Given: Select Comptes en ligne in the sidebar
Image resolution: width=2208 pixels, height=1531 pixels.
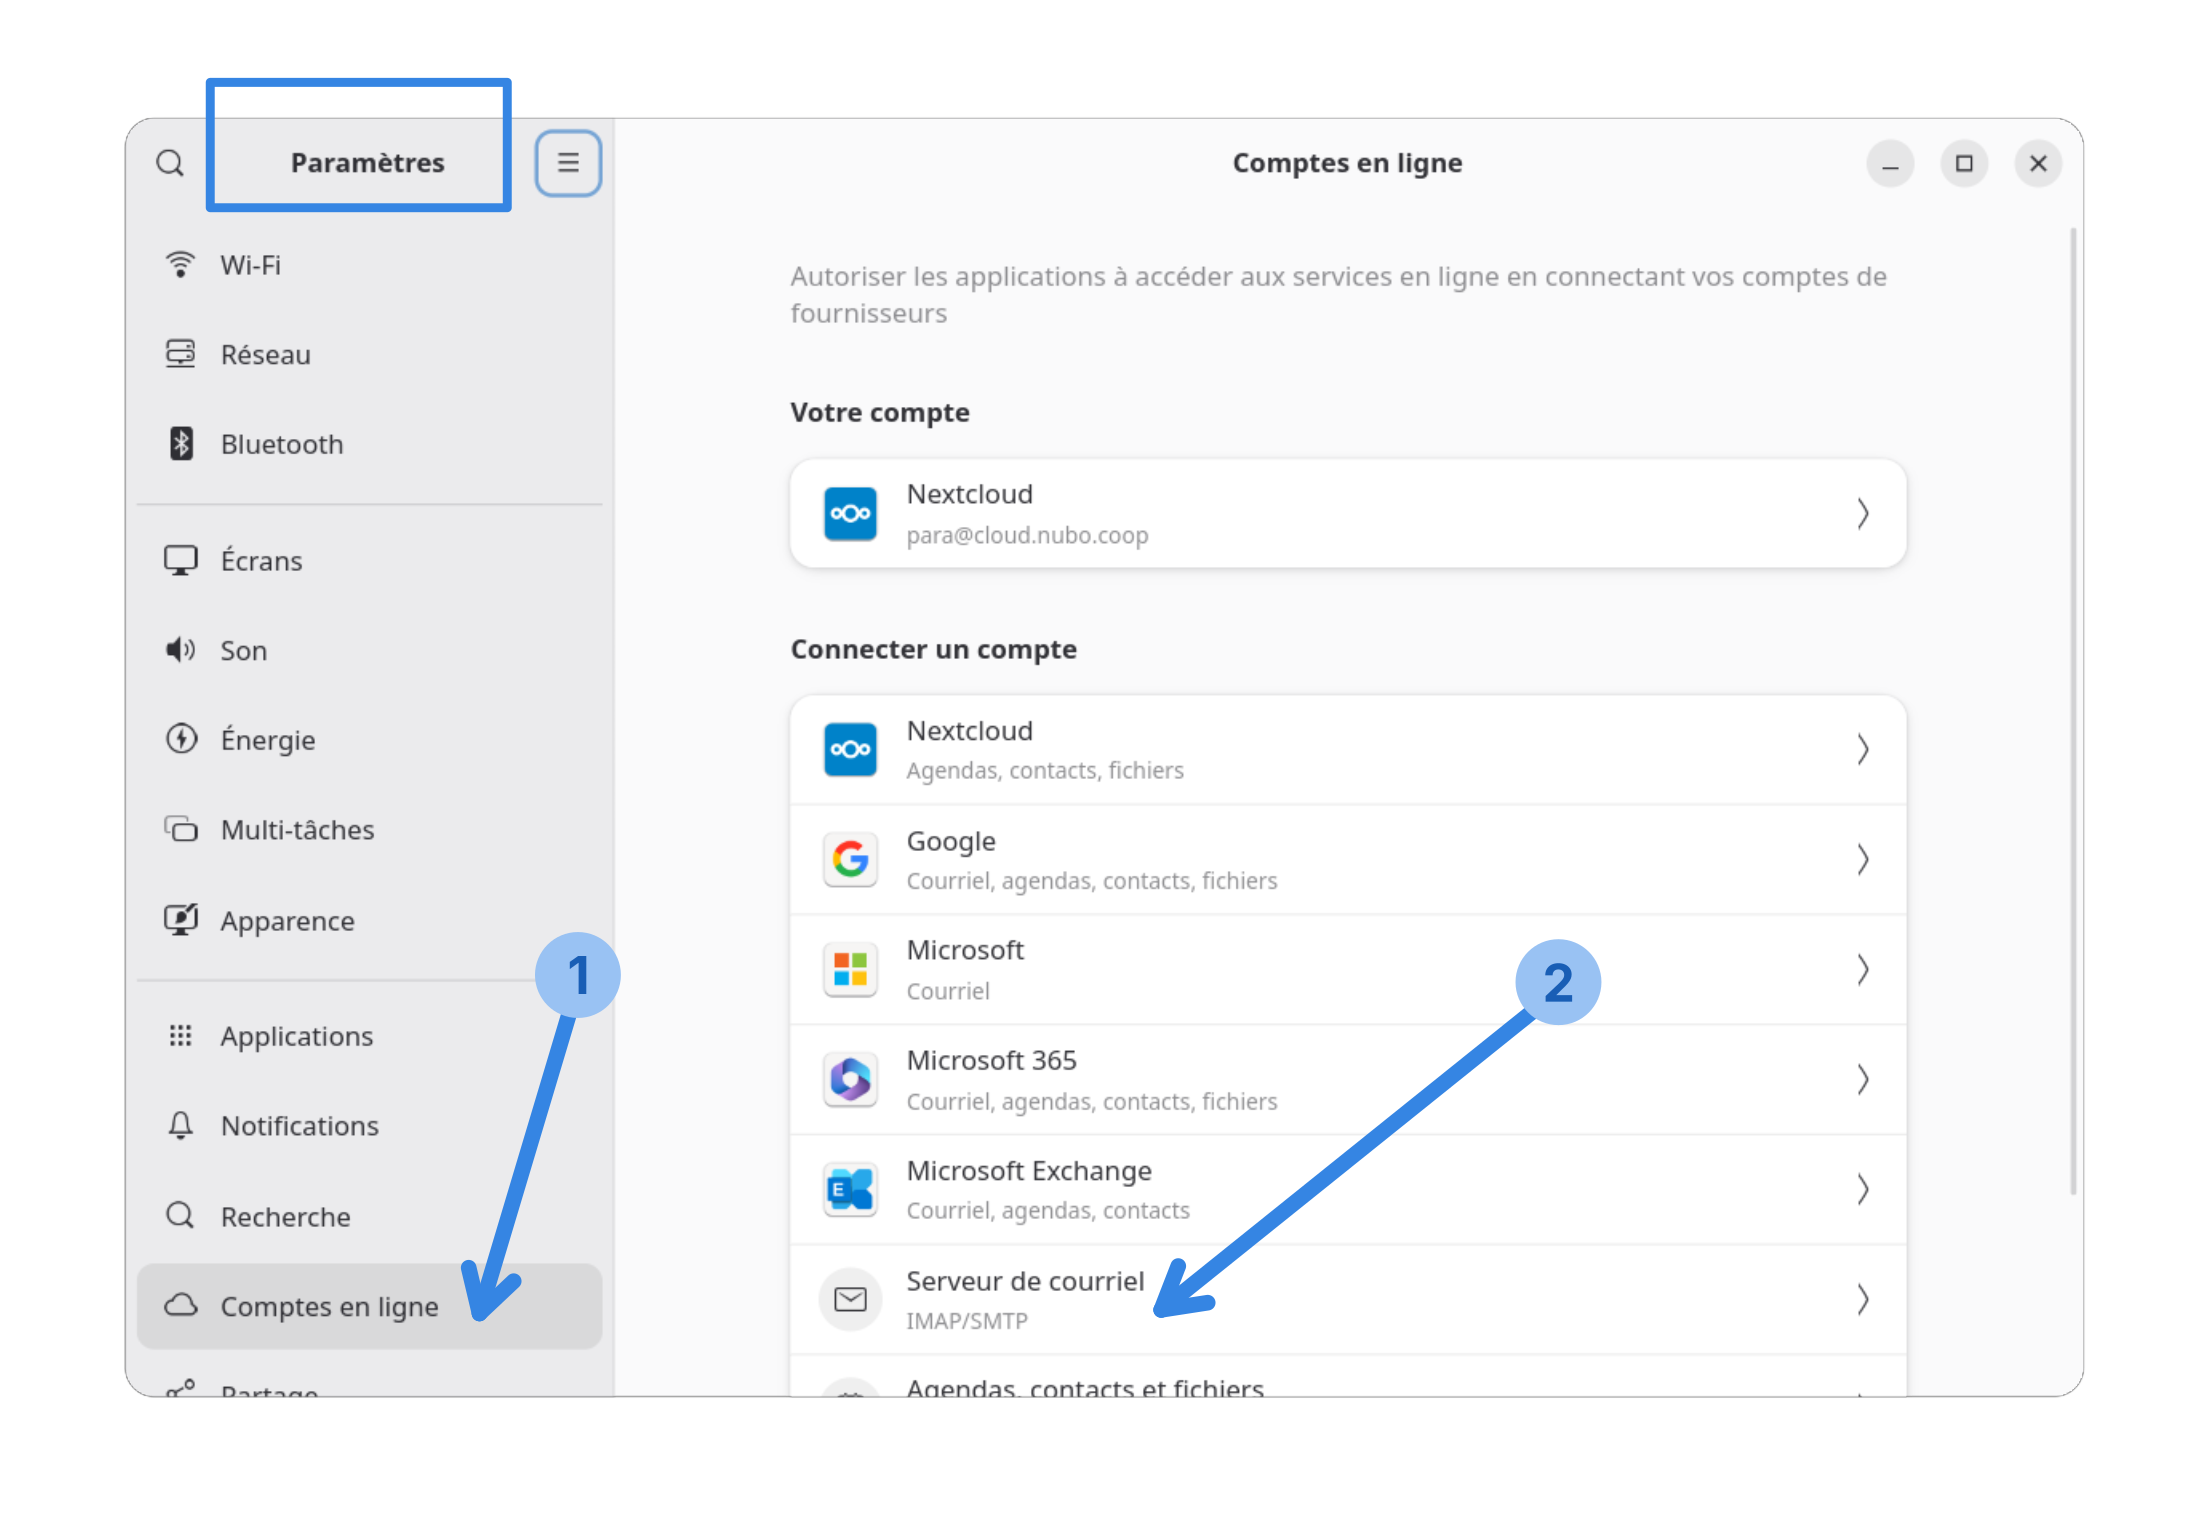Looking at the screenshot, I should (x=369, y=1306).
